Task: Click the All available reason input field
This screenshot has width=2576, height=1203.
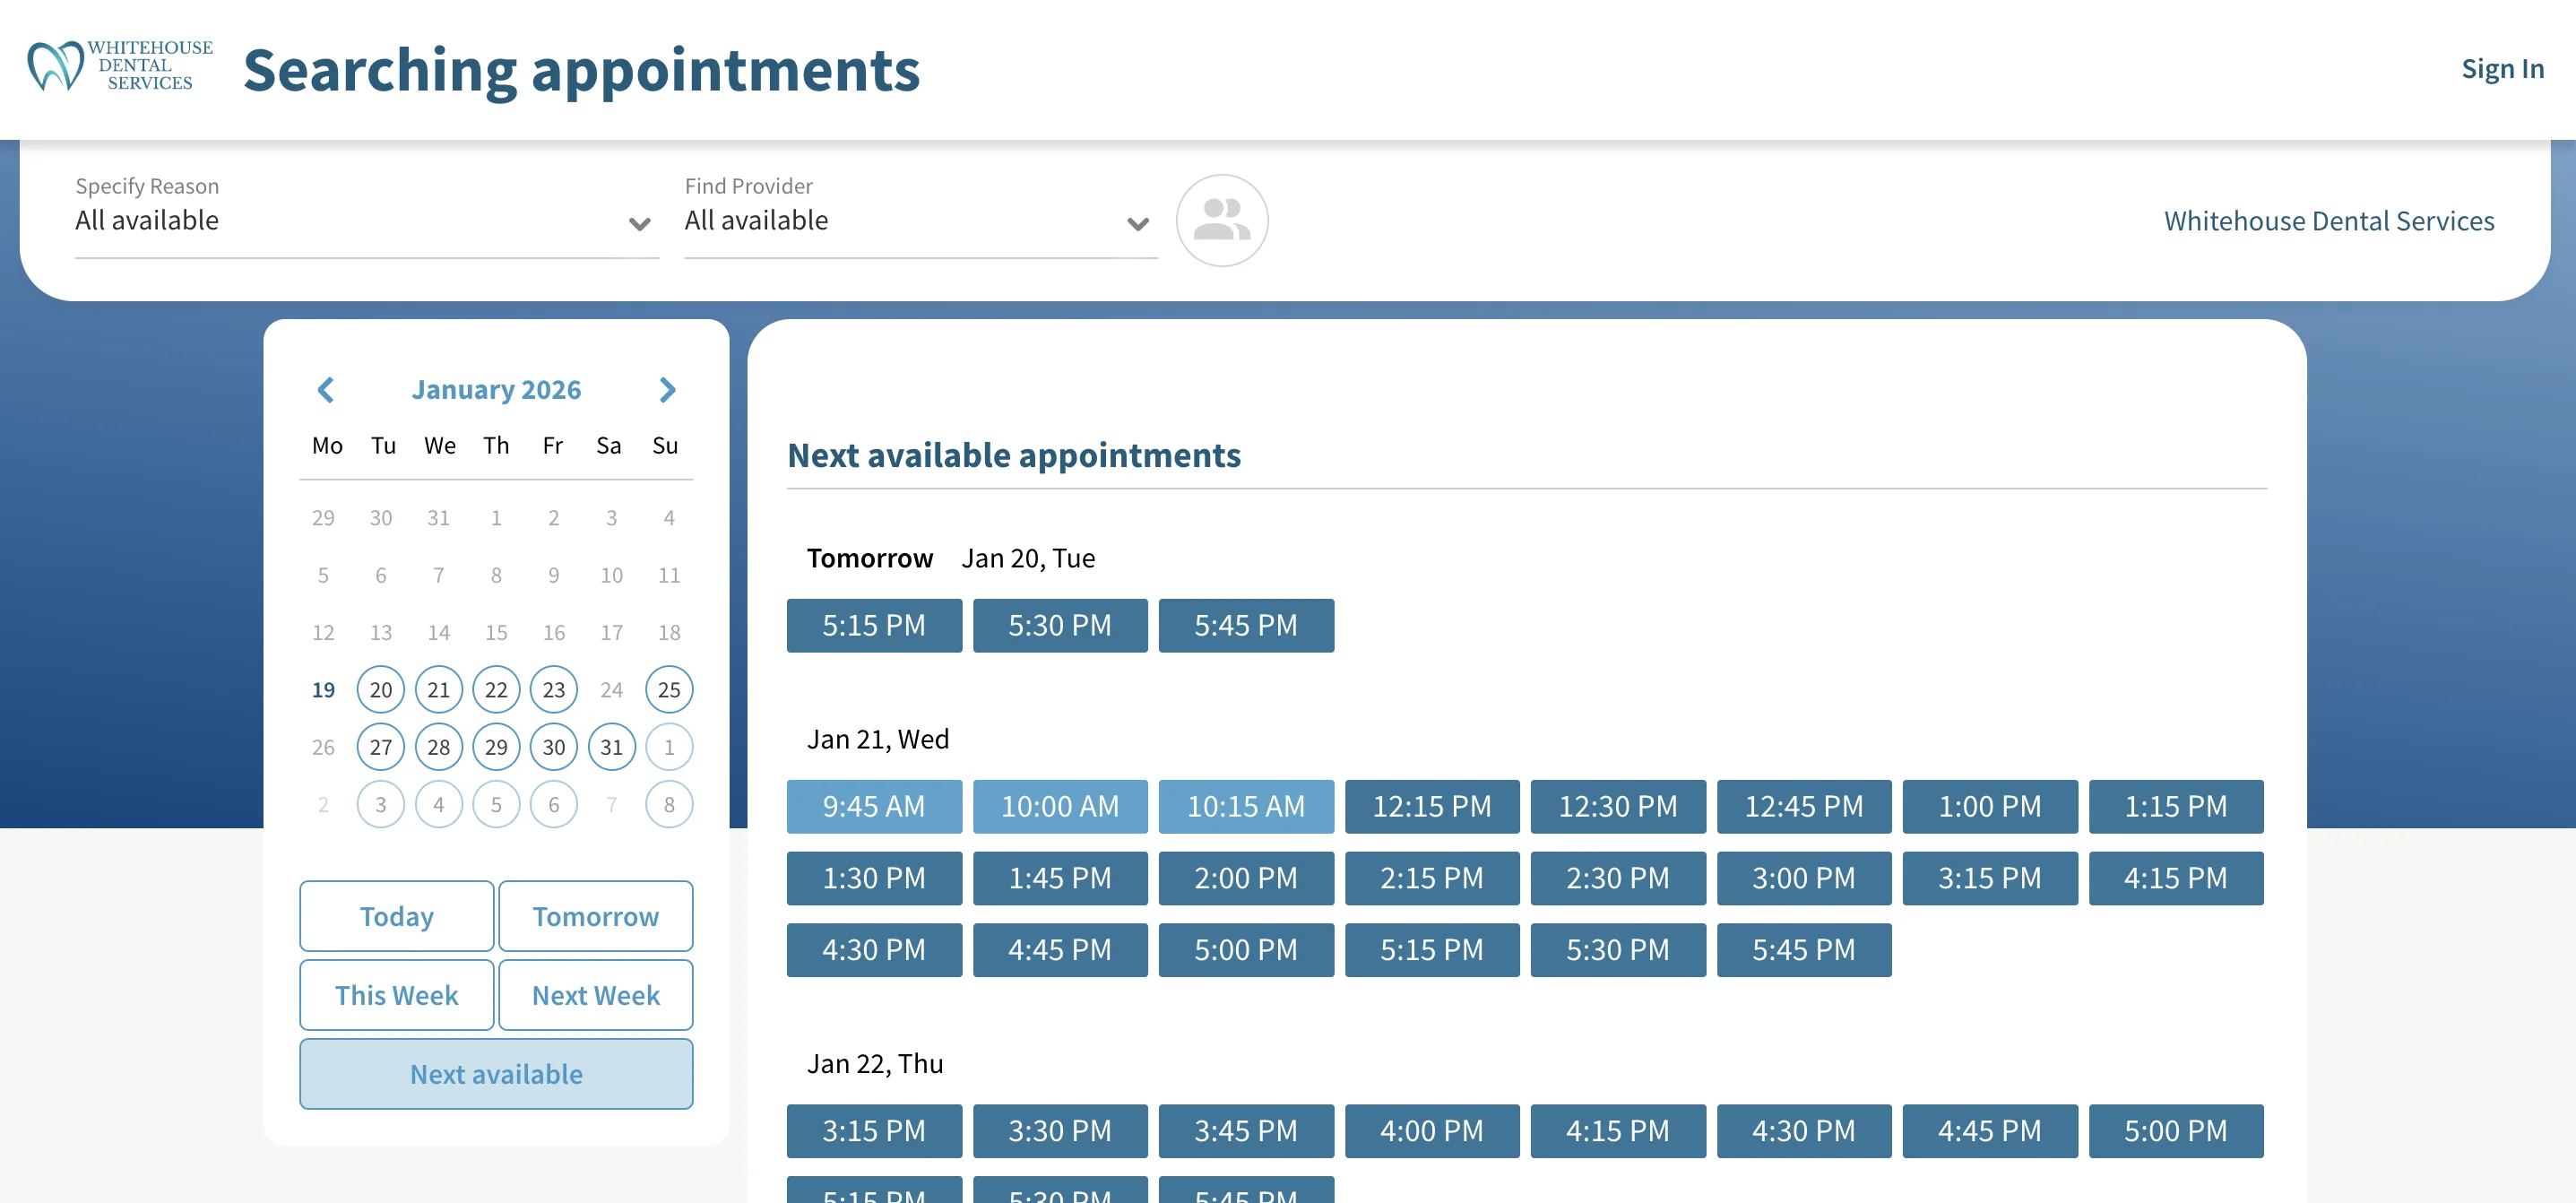Action: point(300,220)
